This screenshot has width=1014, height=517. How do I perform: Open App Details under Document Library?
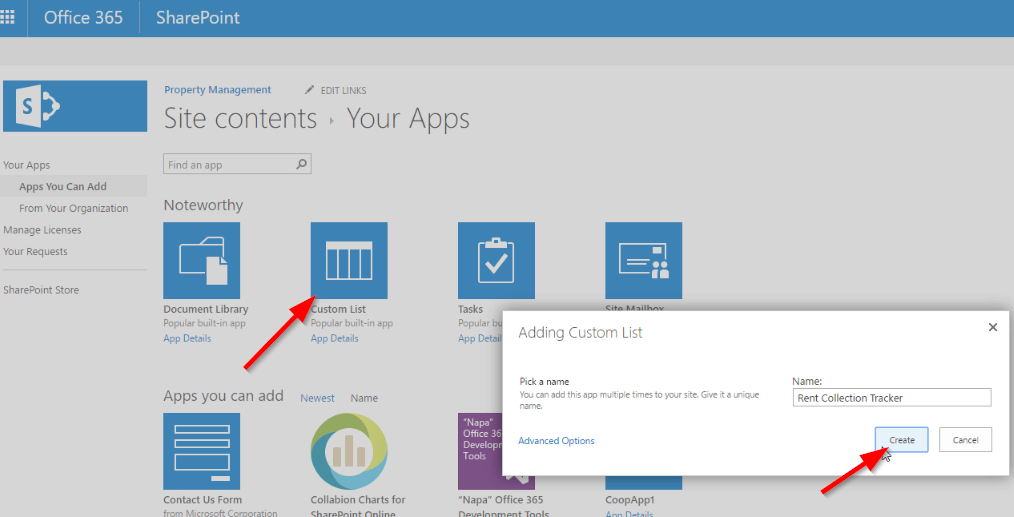coord(187,338)
